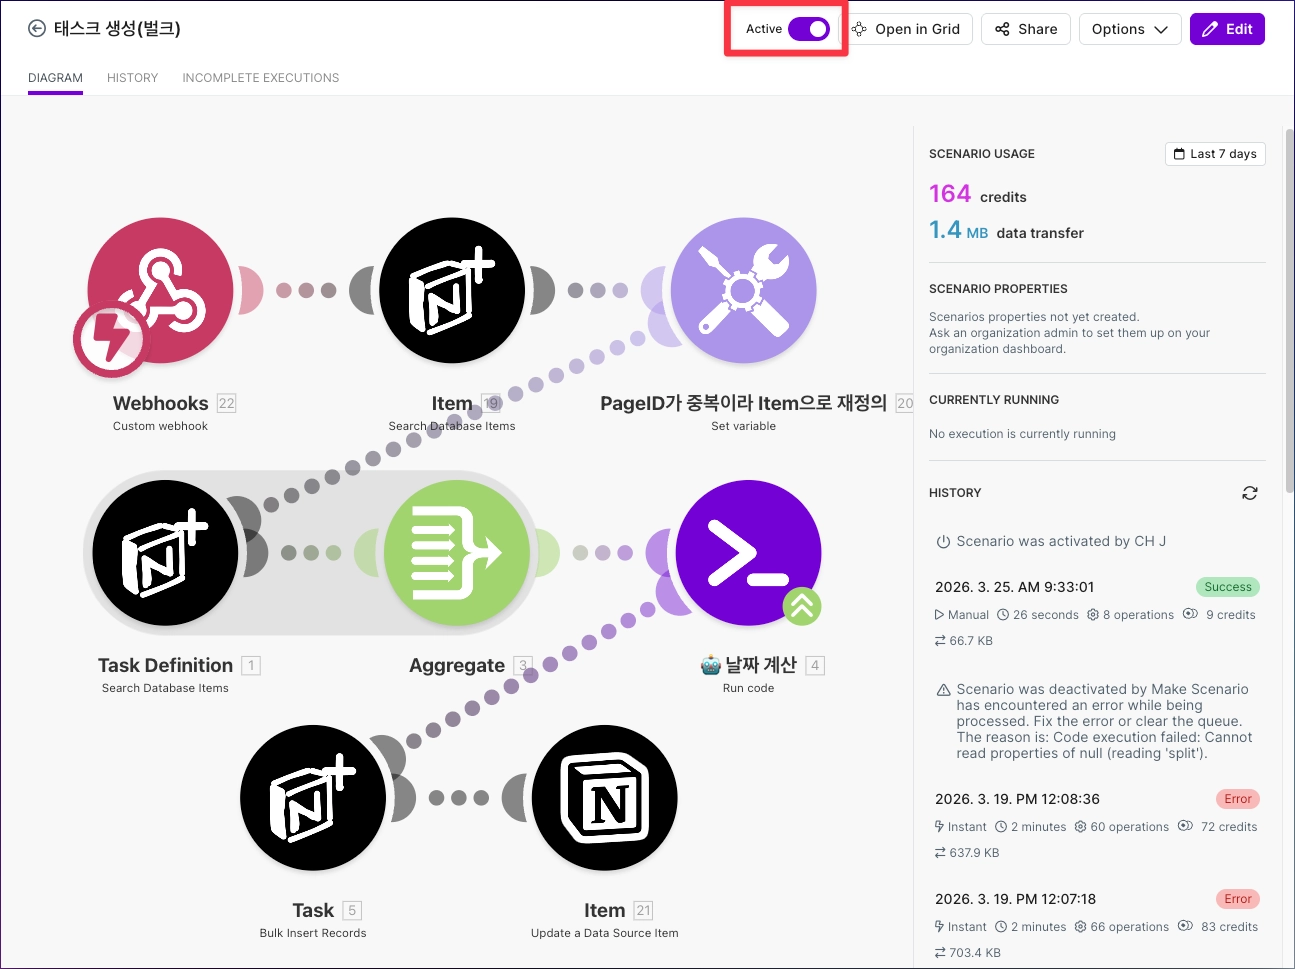The width and height of the screenshot is (1295, 969).
Task: Refresh the scenario history list
Action: click(x=1250, y=493)
